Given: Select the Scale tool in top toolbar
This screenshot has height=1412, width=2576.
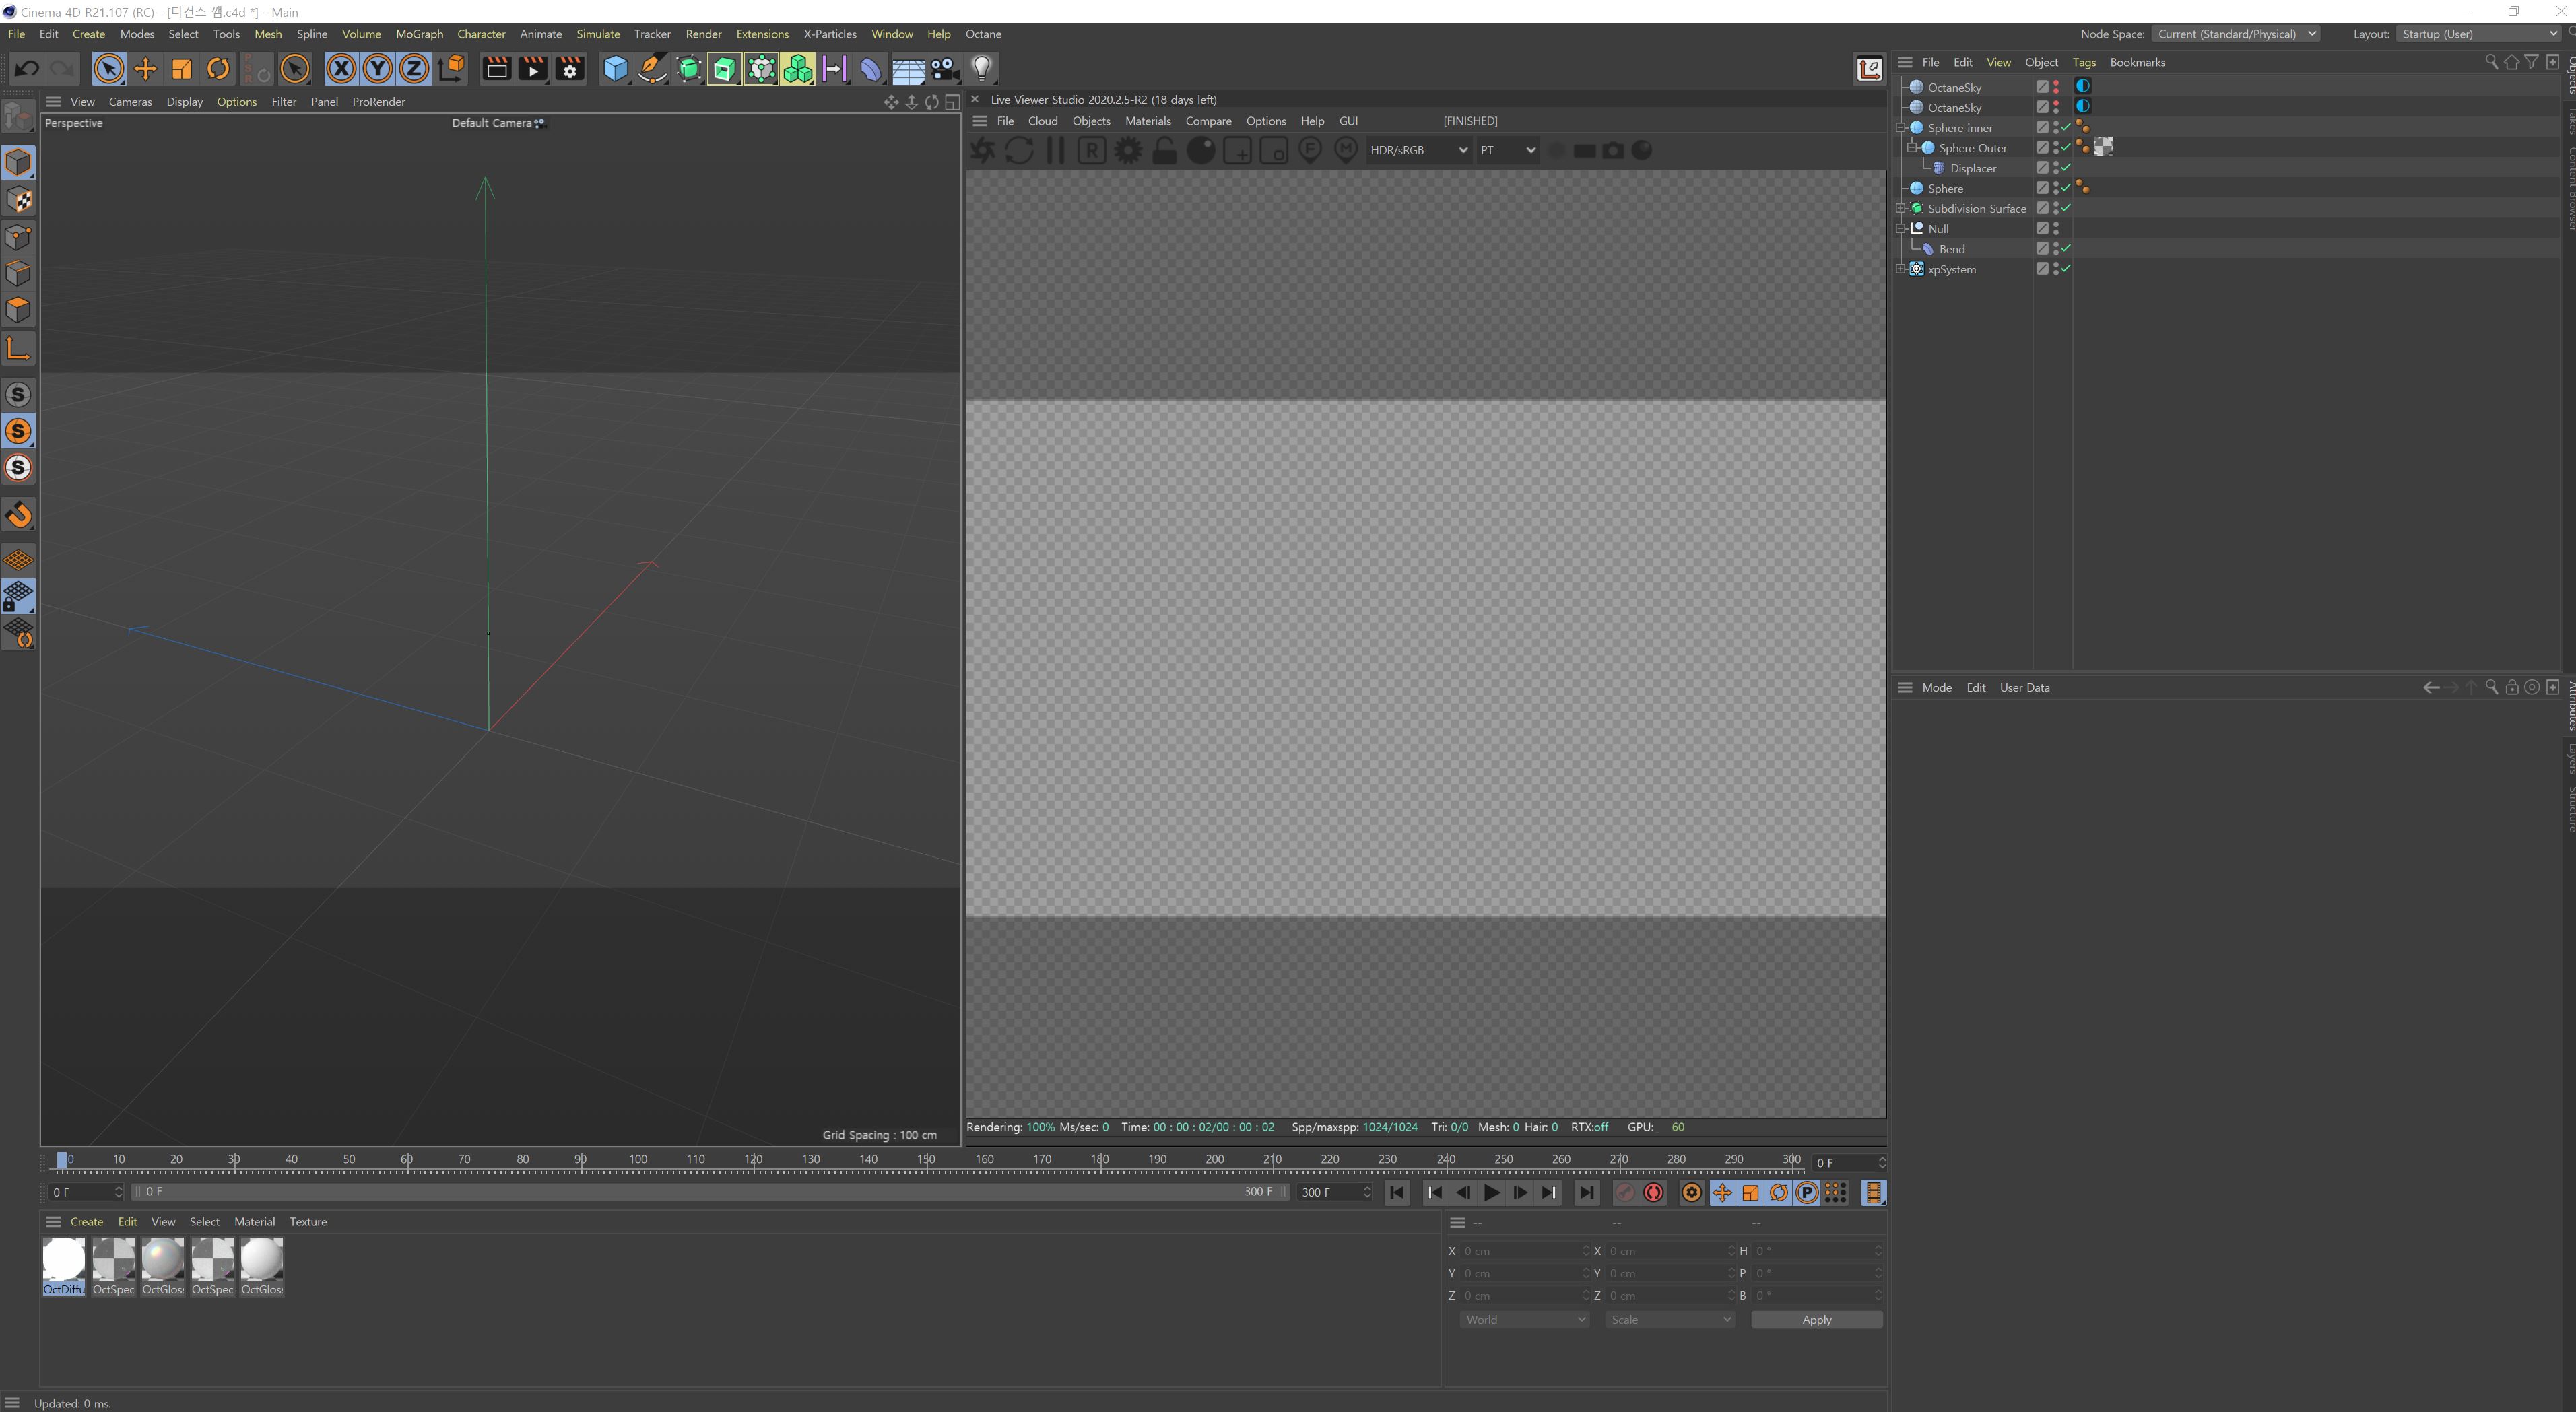Looking at the screenshot, I should coord(181,68).
